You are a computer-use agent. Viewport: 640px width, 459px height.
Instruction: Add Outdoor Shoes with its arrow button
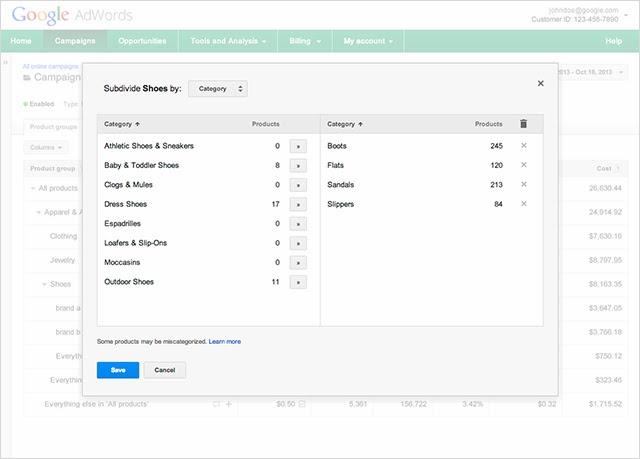(x=298, y=282)
